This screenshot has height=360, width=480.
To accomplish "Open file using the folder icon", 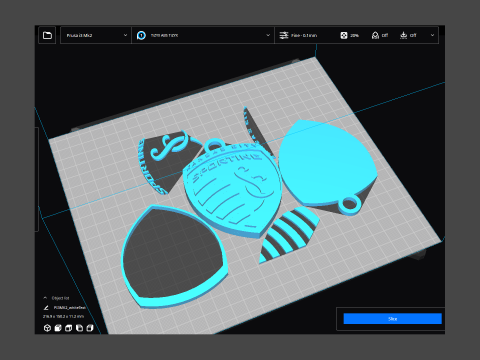I will pyautogui.click(x=47, y=35).
